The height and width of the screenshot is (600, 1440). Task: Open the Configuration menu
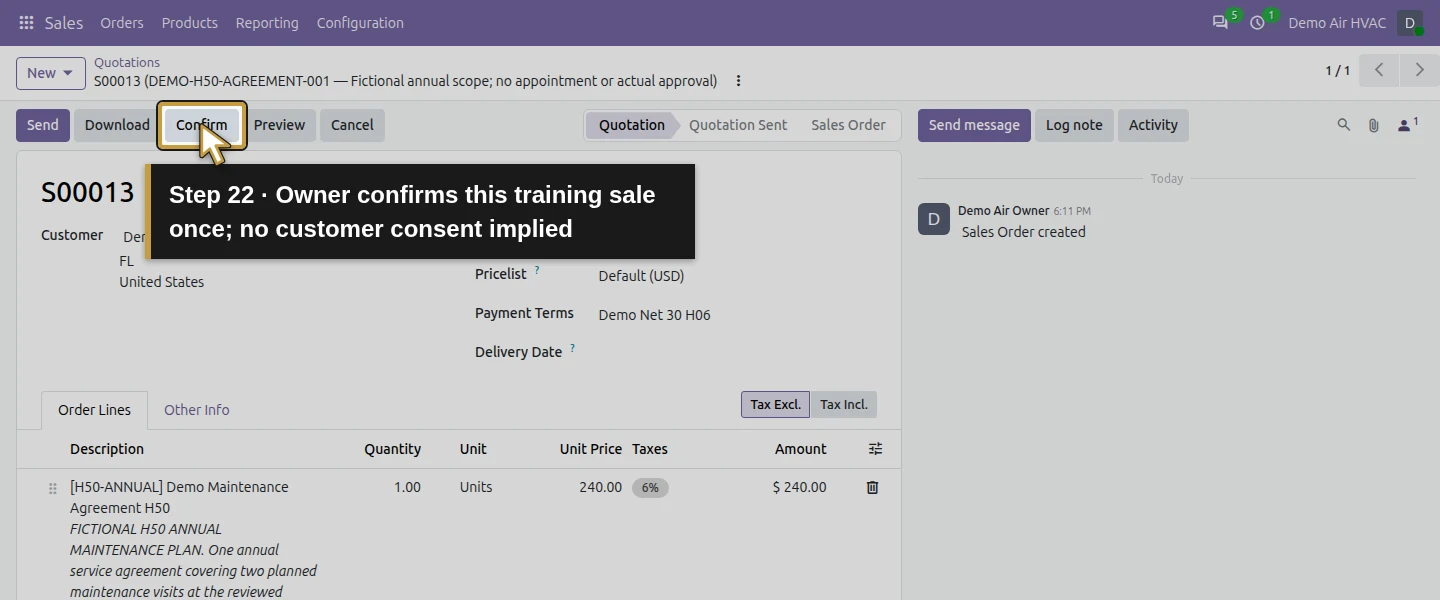coord(360,22)
